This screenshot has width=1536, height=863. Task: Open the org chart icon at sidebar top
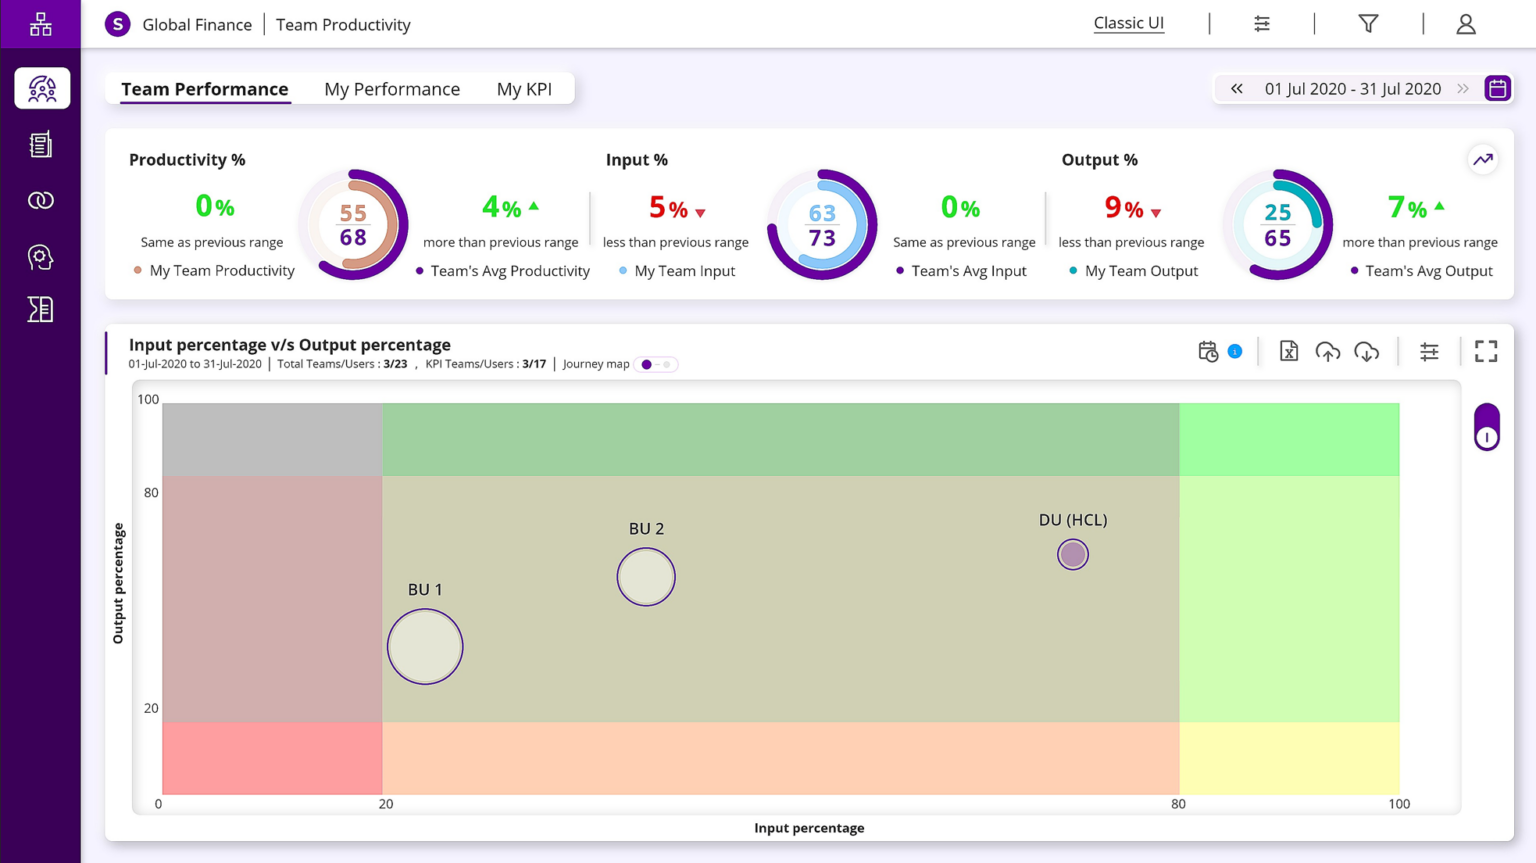40,24
